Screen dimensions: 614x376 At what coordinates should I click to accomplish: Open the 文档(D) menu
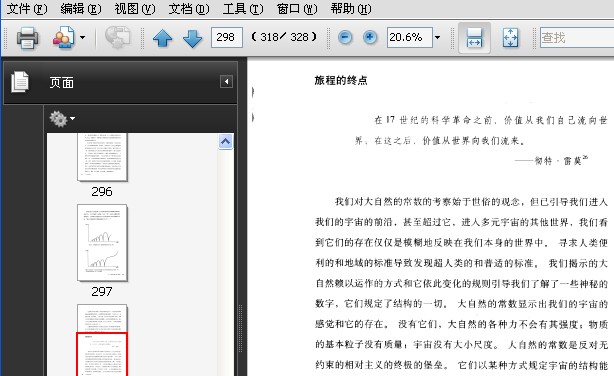tap(189, 9)
